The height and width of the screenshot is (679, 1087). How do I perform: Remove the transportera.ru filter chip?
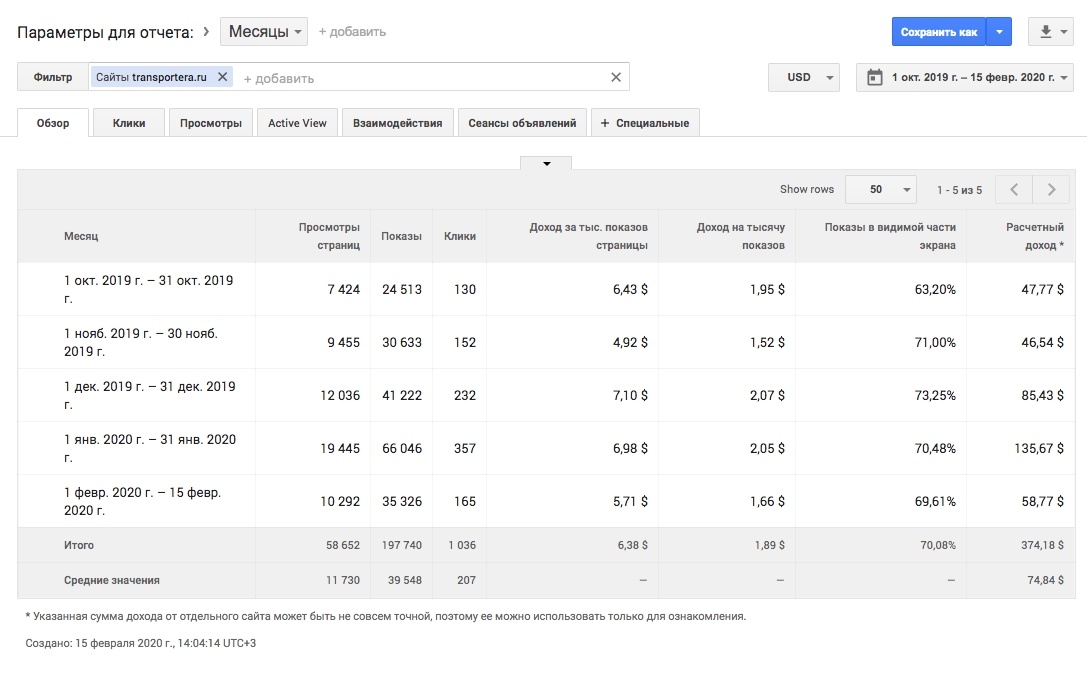pos(223,77)
